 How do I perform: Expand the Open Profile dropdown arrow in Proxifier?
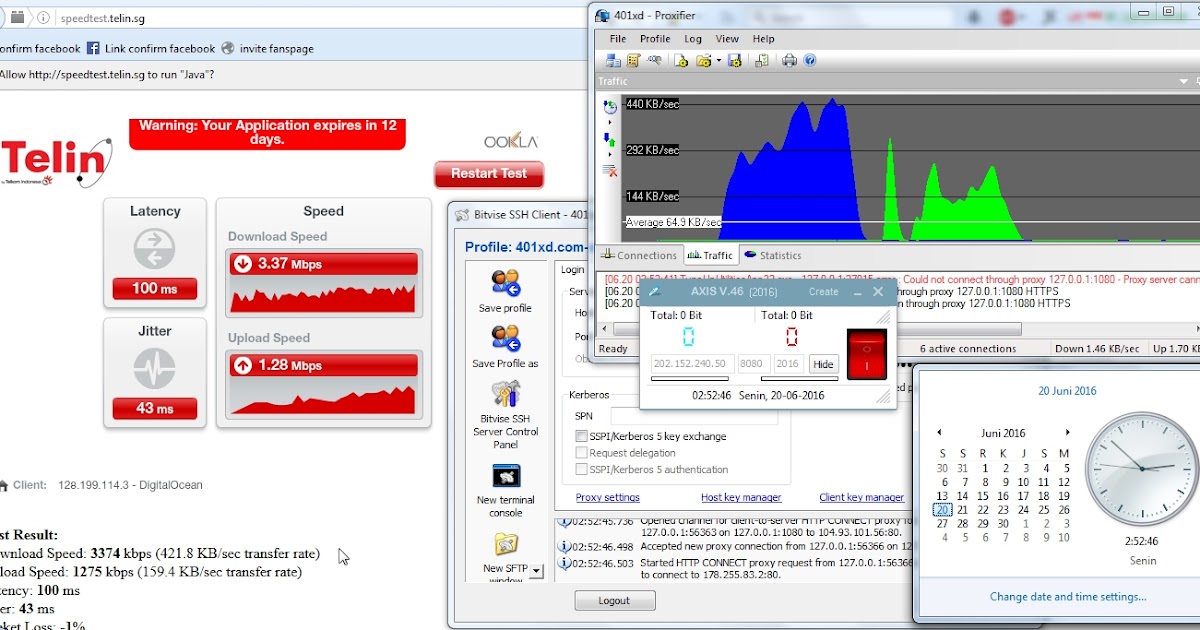718,60
